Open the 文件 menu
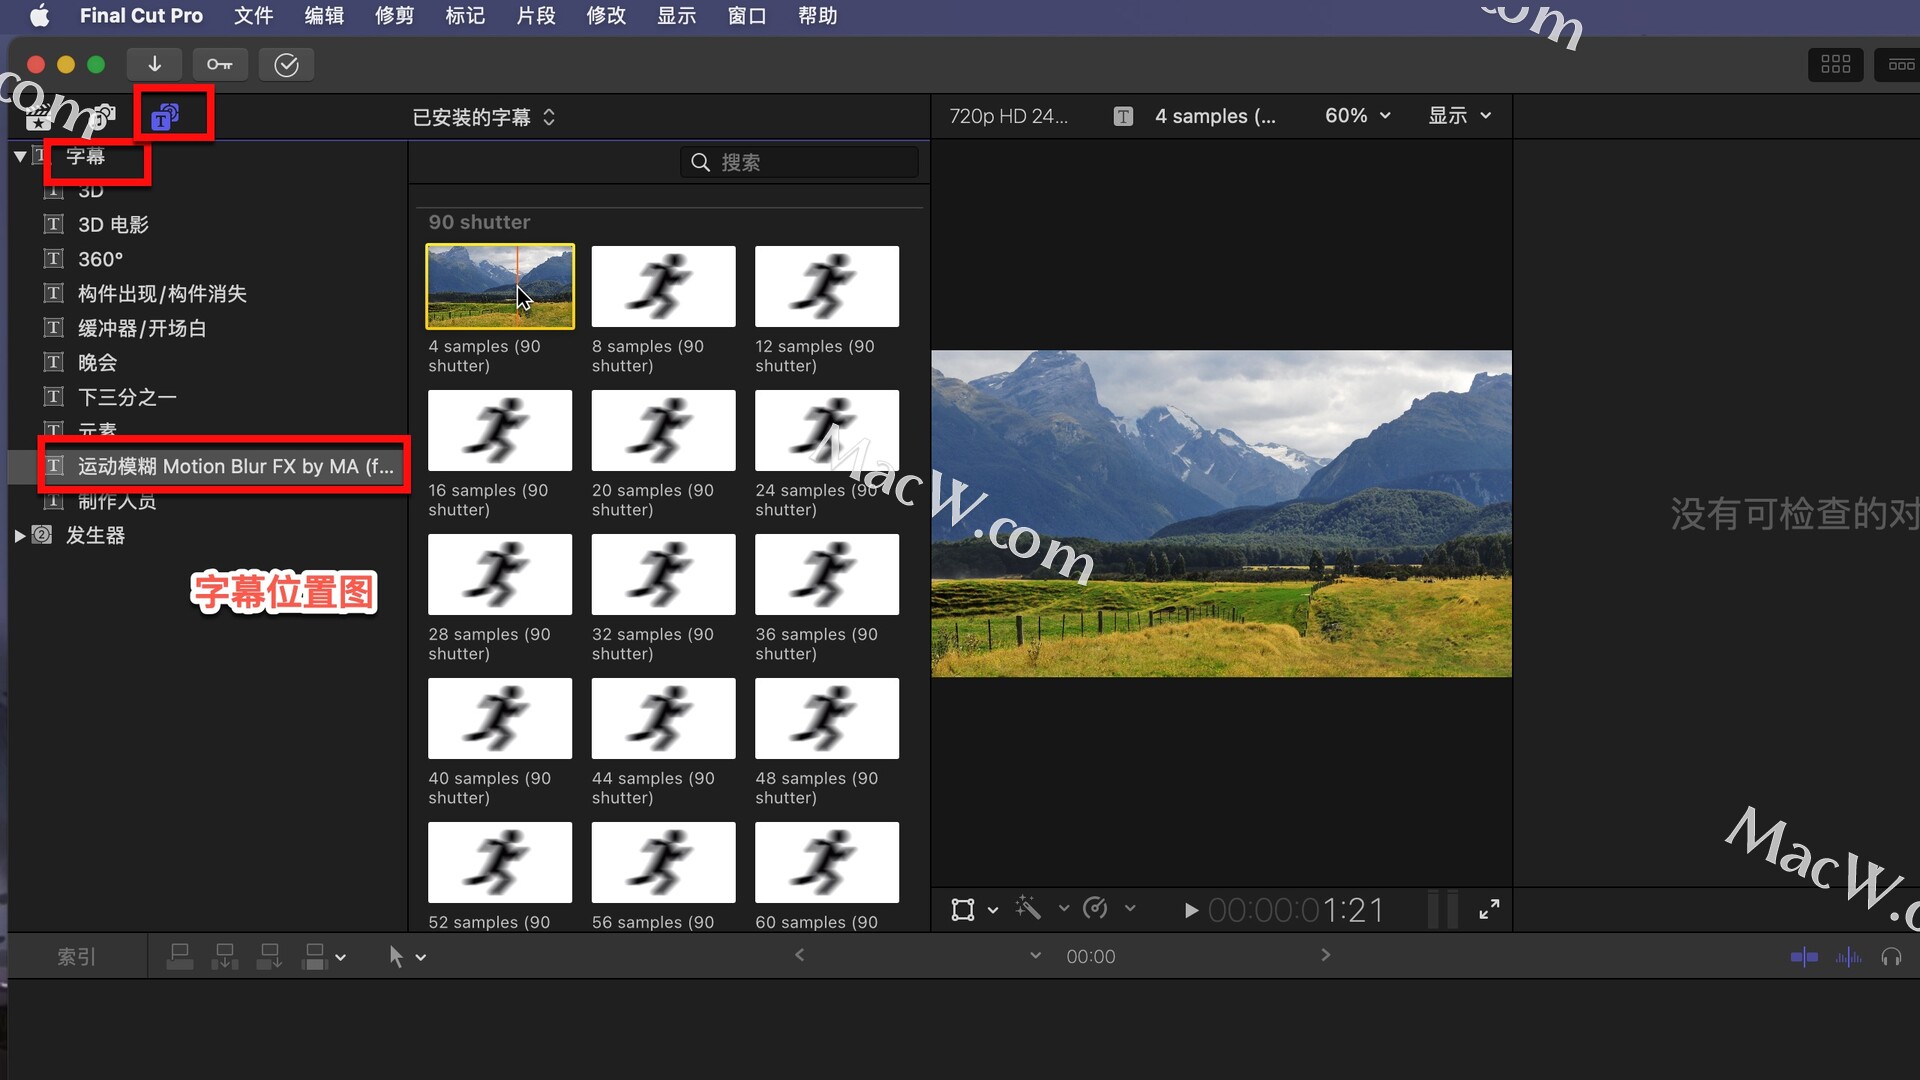The width and height of the screenshot is (1920, 1080). tap(253, 16)
